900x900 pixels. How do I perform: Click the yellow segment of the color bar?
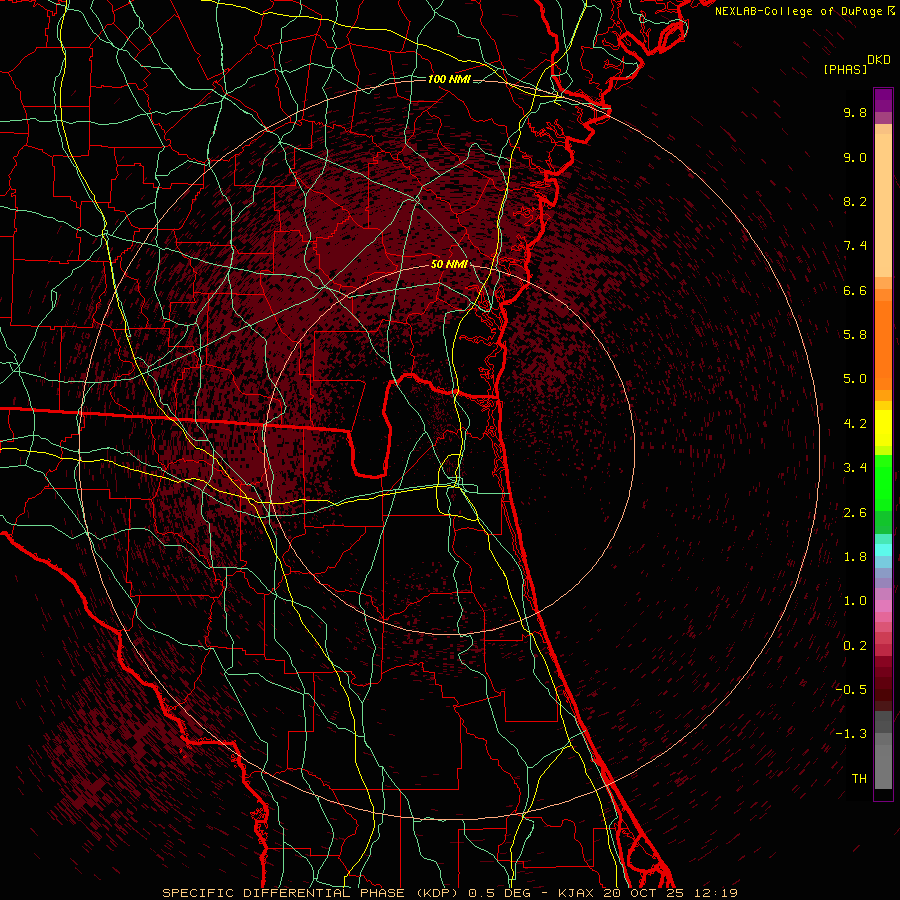pyautogui.click(x=883, y=428)
